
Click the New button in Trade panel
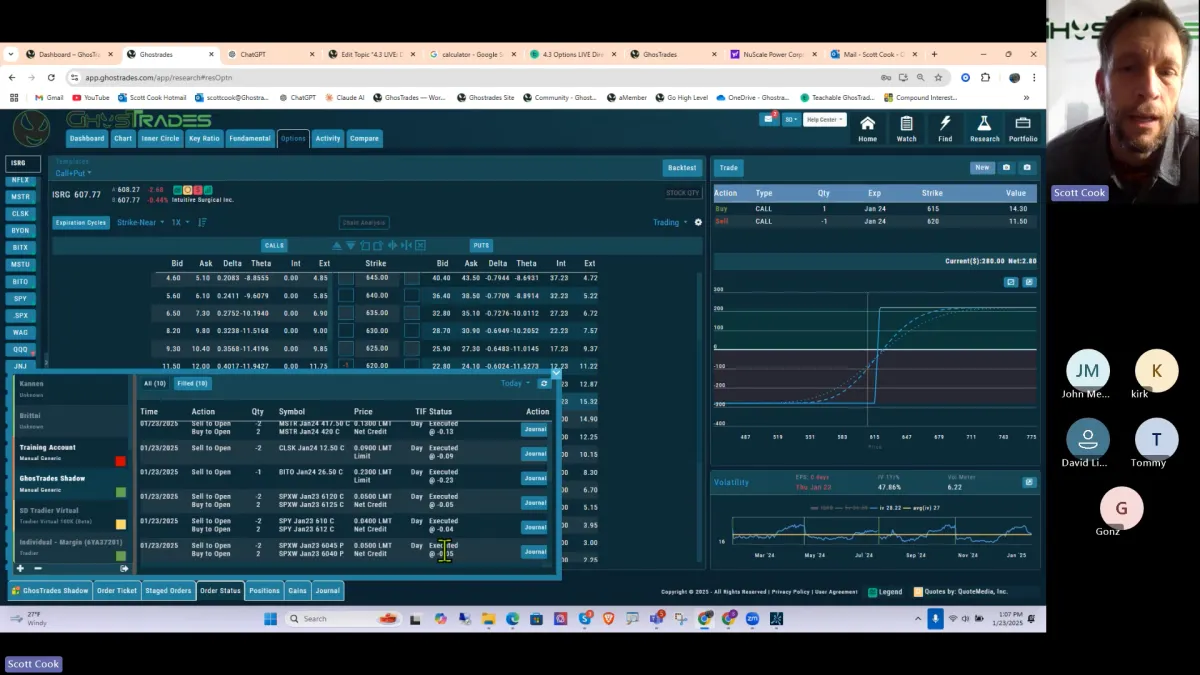(x=982, y=168)
